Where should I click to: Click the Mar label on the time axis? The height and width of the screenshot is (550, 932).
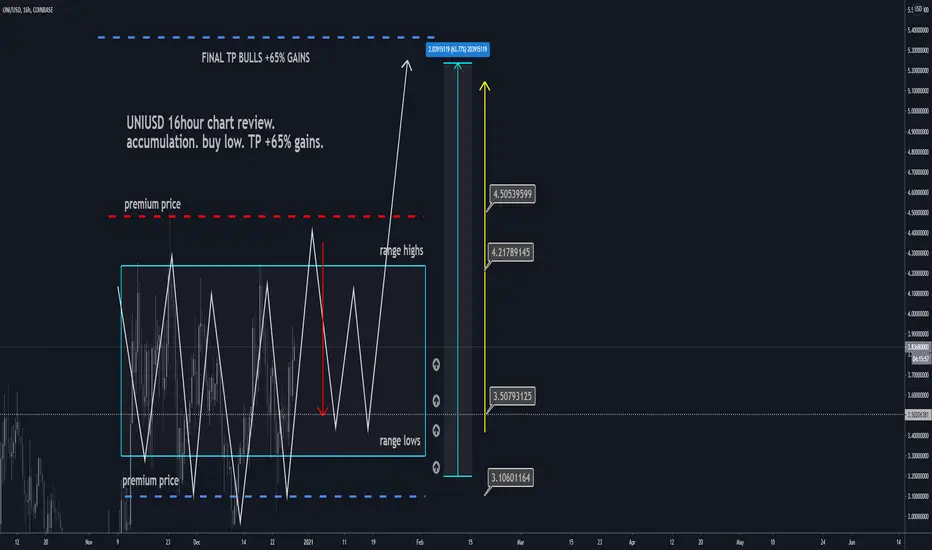pyautogui.click(x=520, y=542)
